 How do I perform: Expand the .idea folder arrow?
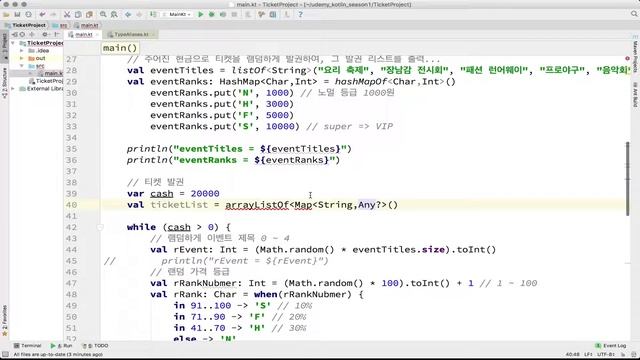tap(22, 51)
